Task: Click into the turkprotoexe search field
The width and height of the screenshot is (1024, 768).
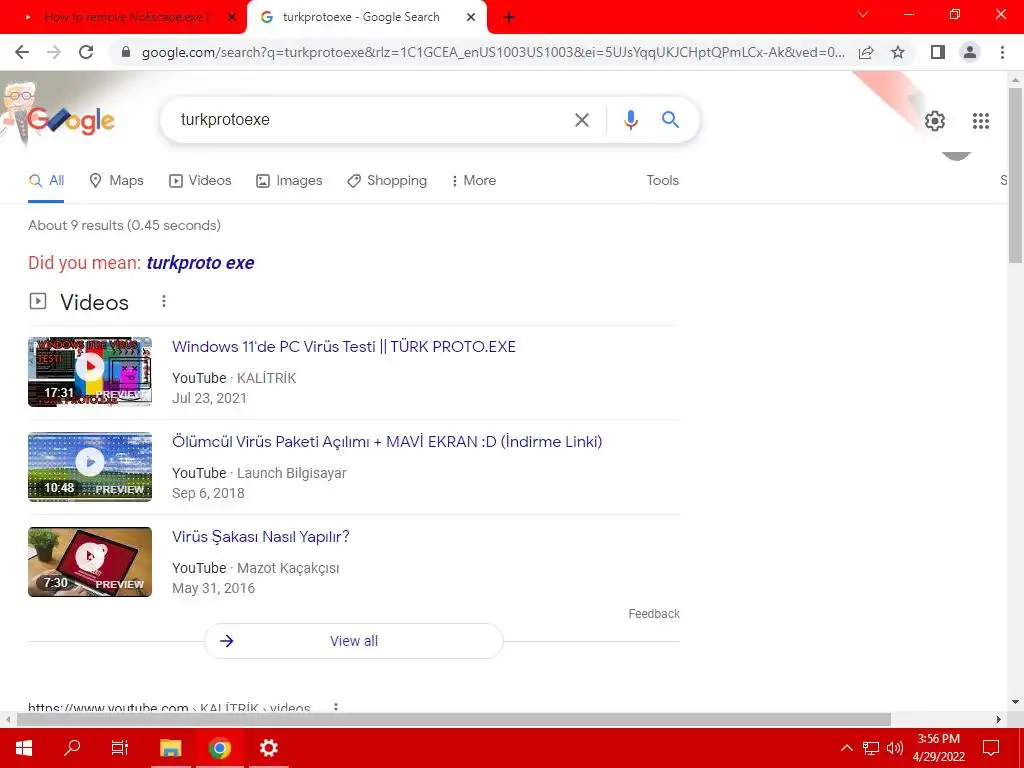Action: tap(369, 120)
